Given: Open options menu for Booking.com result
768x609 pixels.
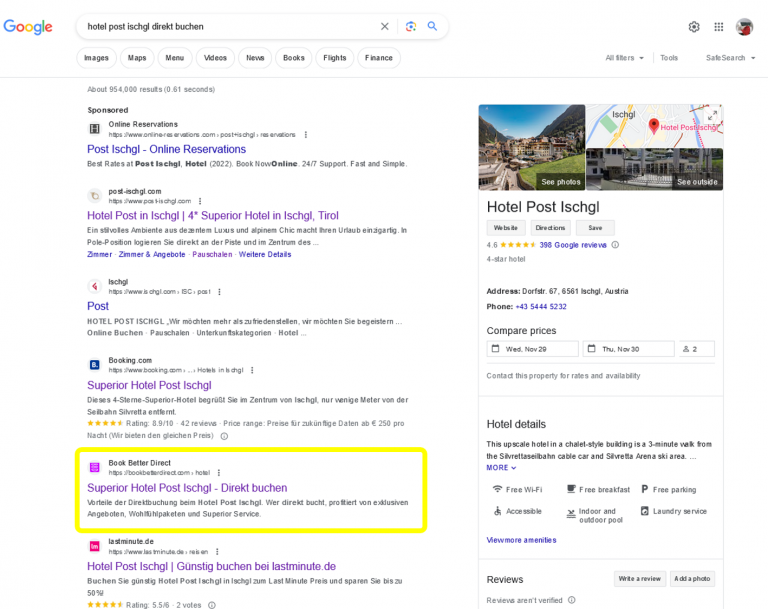Looking at the screenshot, I should point(252,370).
